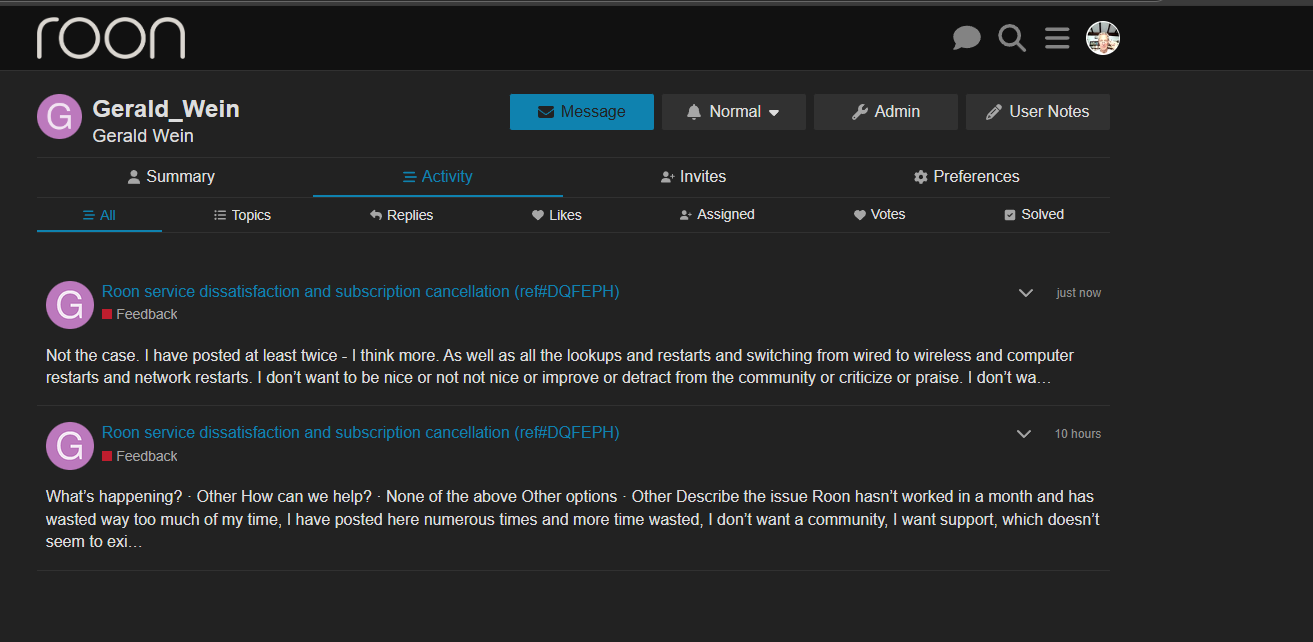Switch to the Preferences tab
Viewport: 1313px width, 642px height.
[967, 177]
